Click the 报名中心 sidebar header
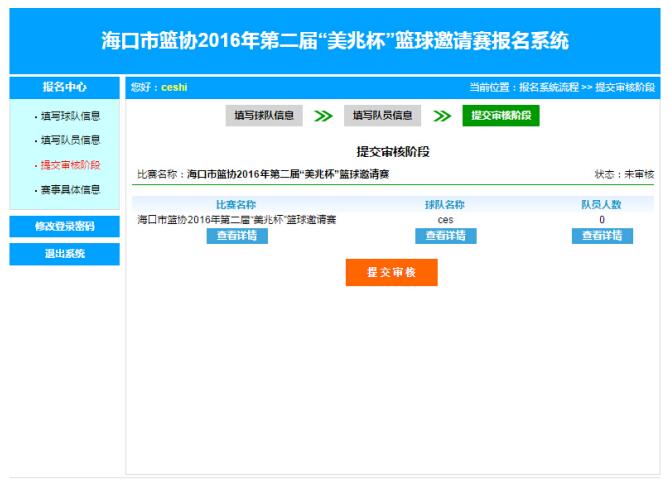This screenshot has width=671, height=495. [x=65, y=87]
